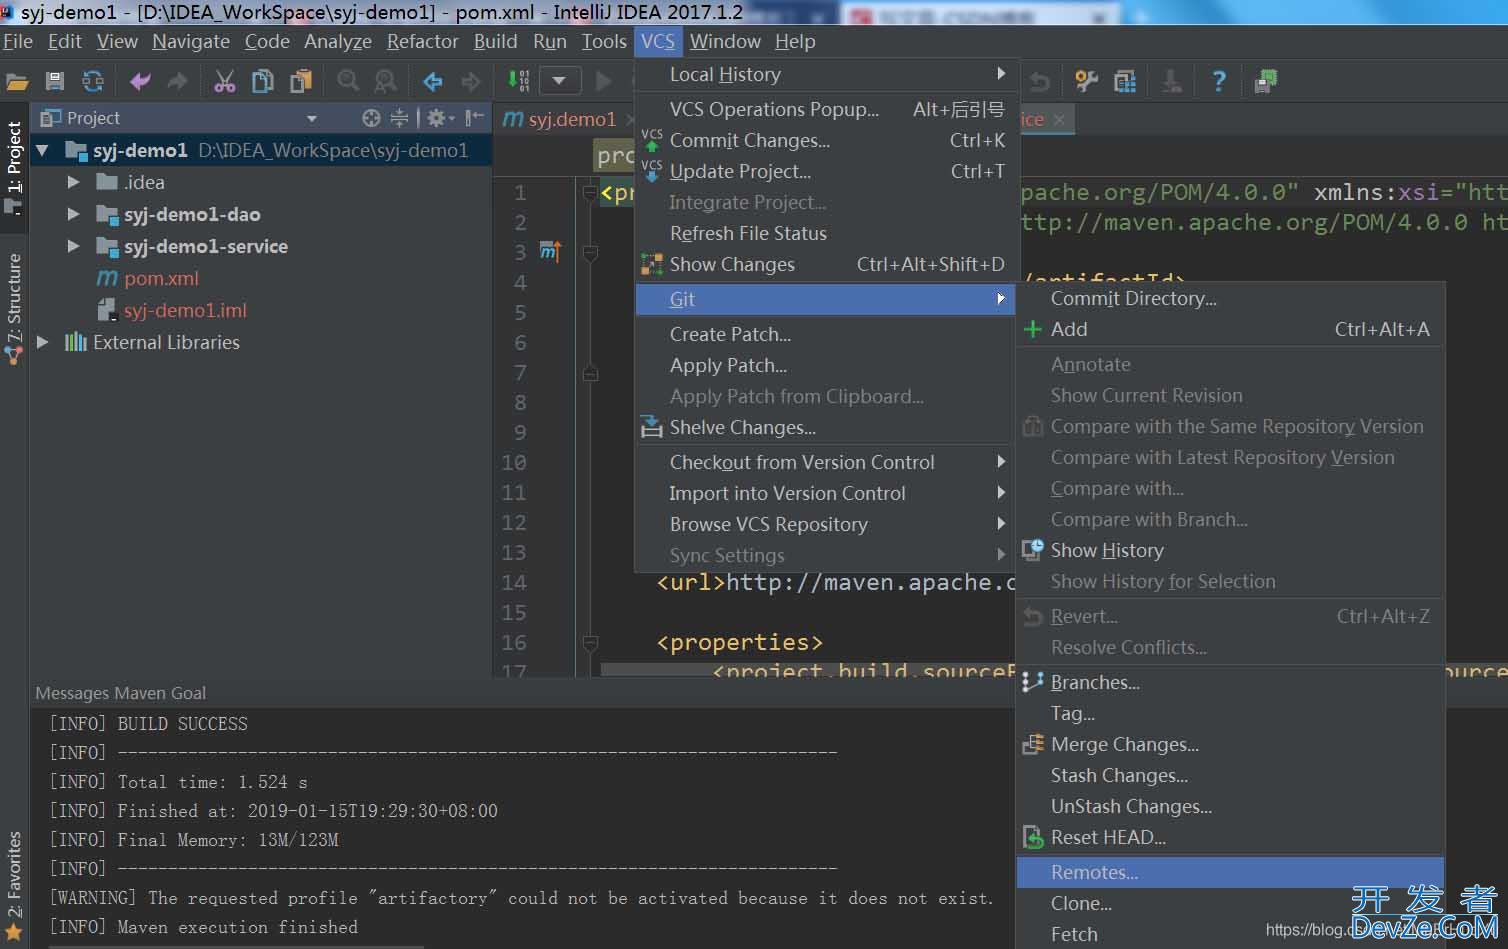
Task: Expand the .idea folder arrow
Action: click(73, 183)
